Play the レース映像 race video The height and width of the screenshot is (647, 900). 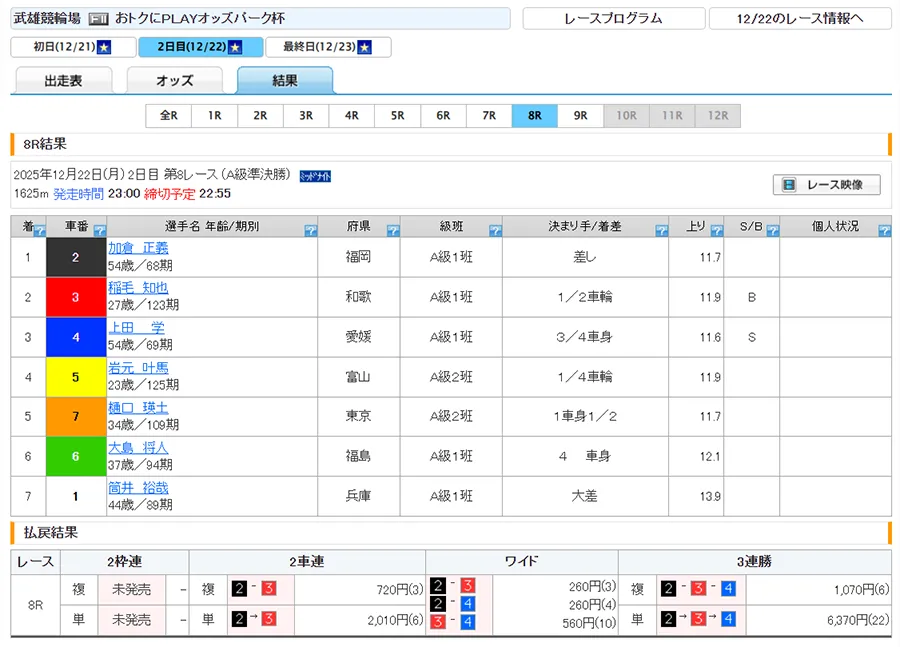pos(826,185)
